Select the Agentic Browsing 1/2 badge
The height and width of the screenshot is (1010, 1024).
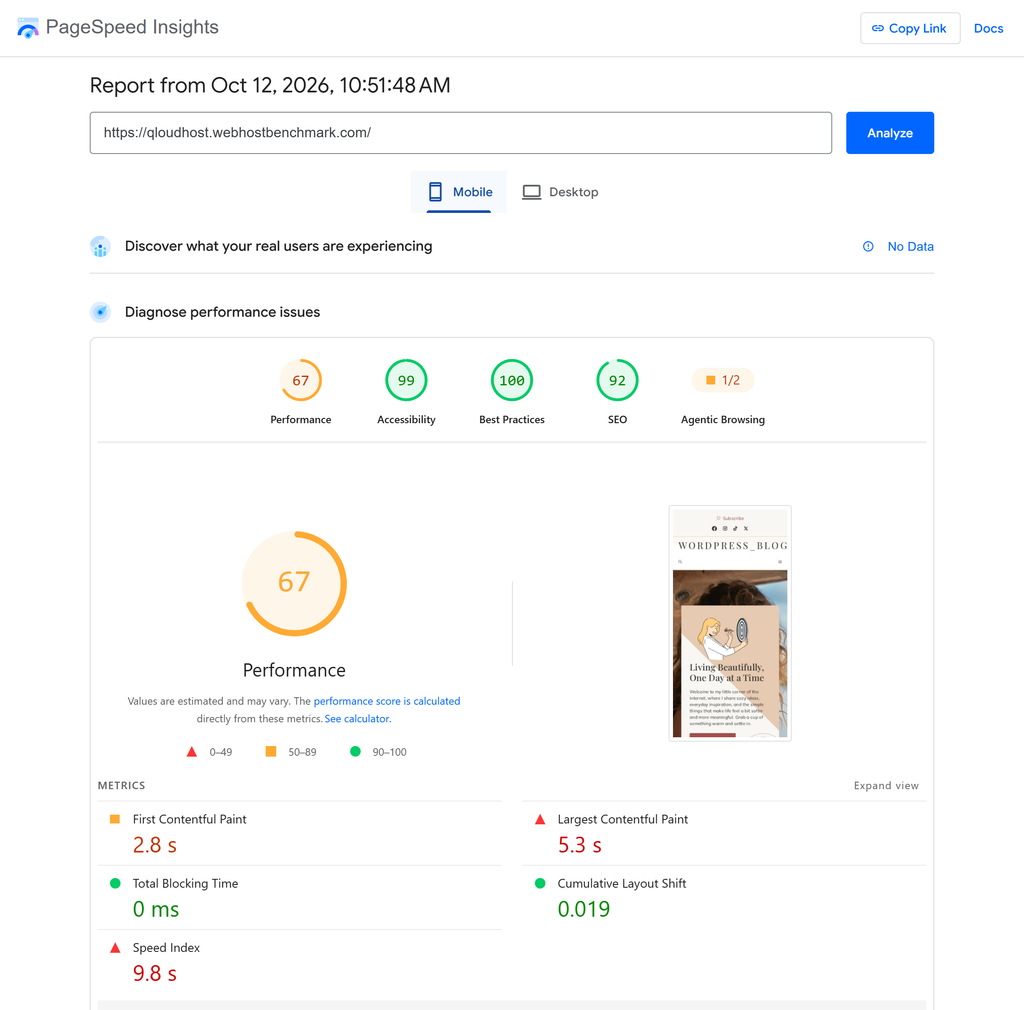click(722, 380)
